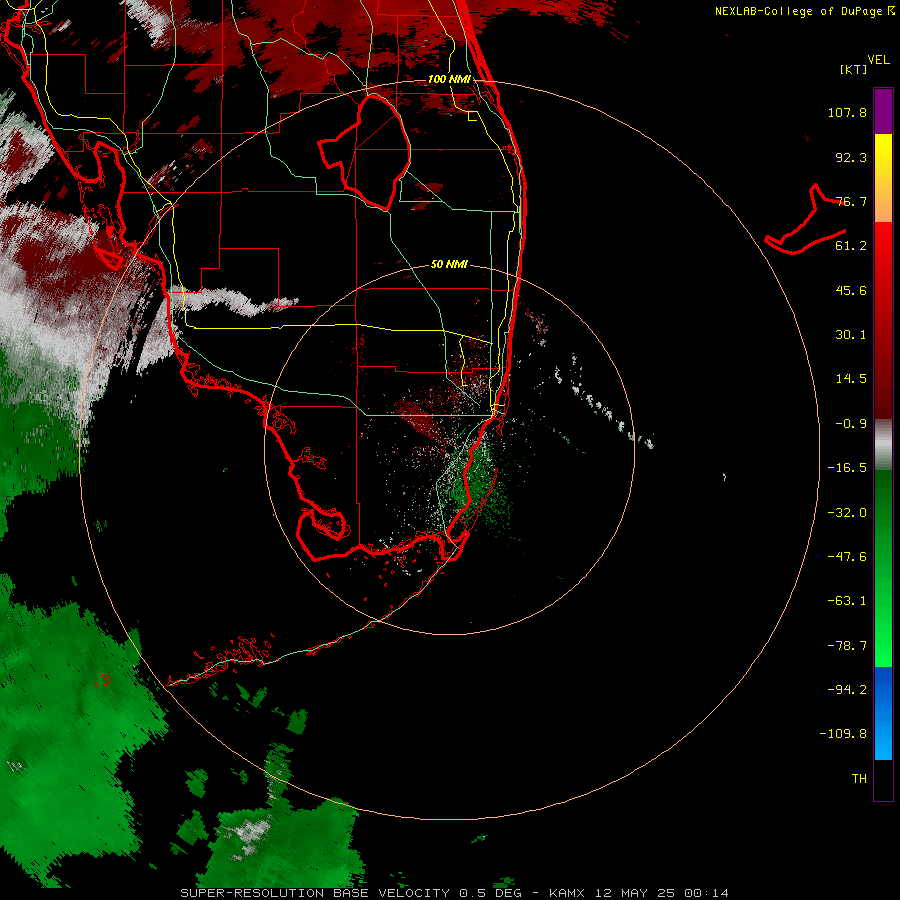Click the 107.8 velocity scale value

click(x=847, y=112)
